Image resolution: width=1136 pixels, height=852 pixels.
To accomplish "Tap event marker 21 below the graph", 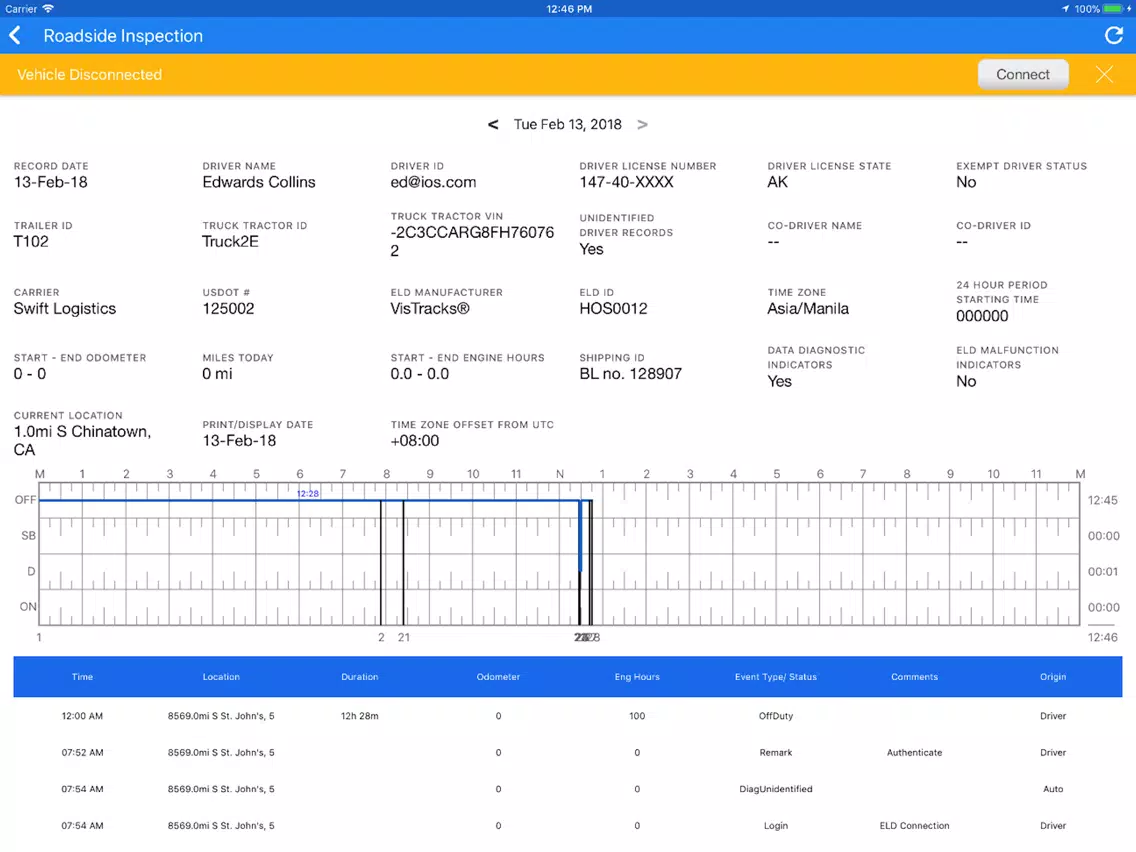I will pyautogui.click(x=404, y=638).
